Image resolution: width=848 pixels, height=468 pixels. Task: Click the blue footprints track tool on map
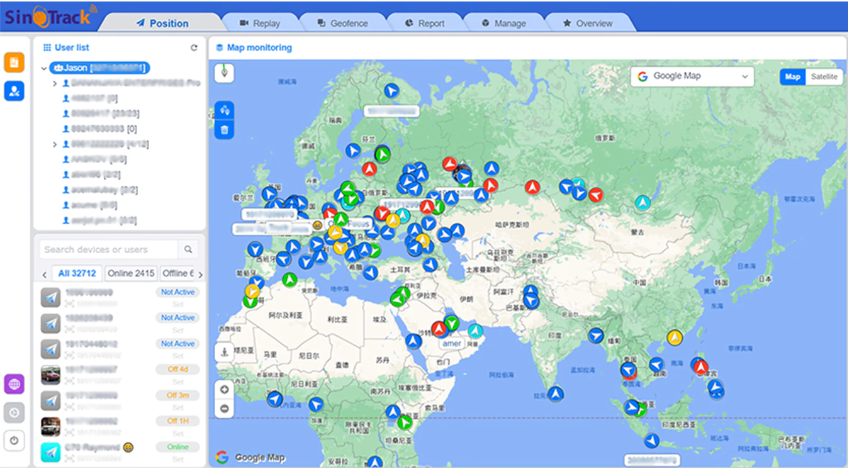point(224,111)
